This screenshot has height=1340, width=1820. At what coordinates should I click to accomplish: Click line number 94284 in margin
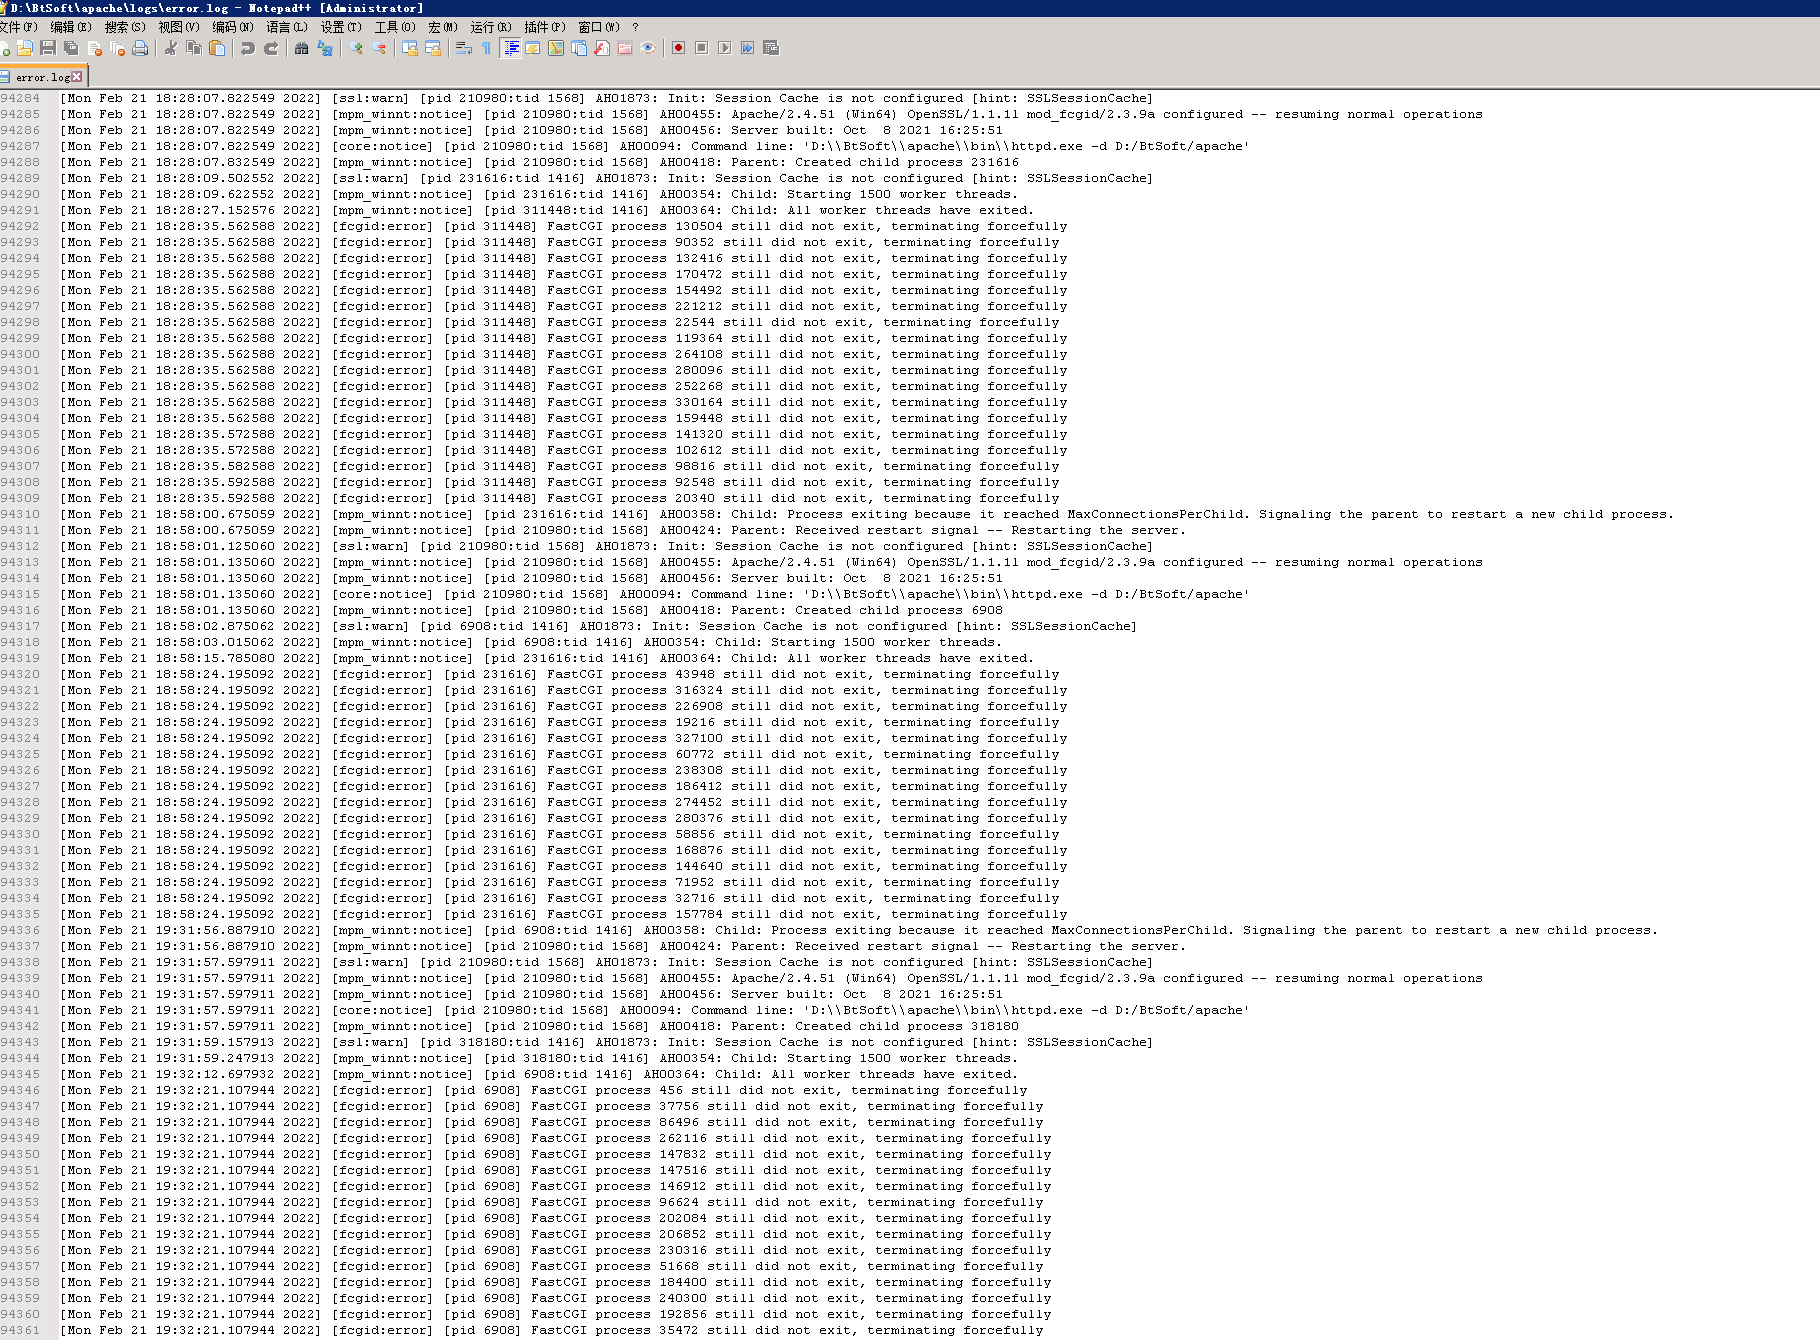[20, 98]
